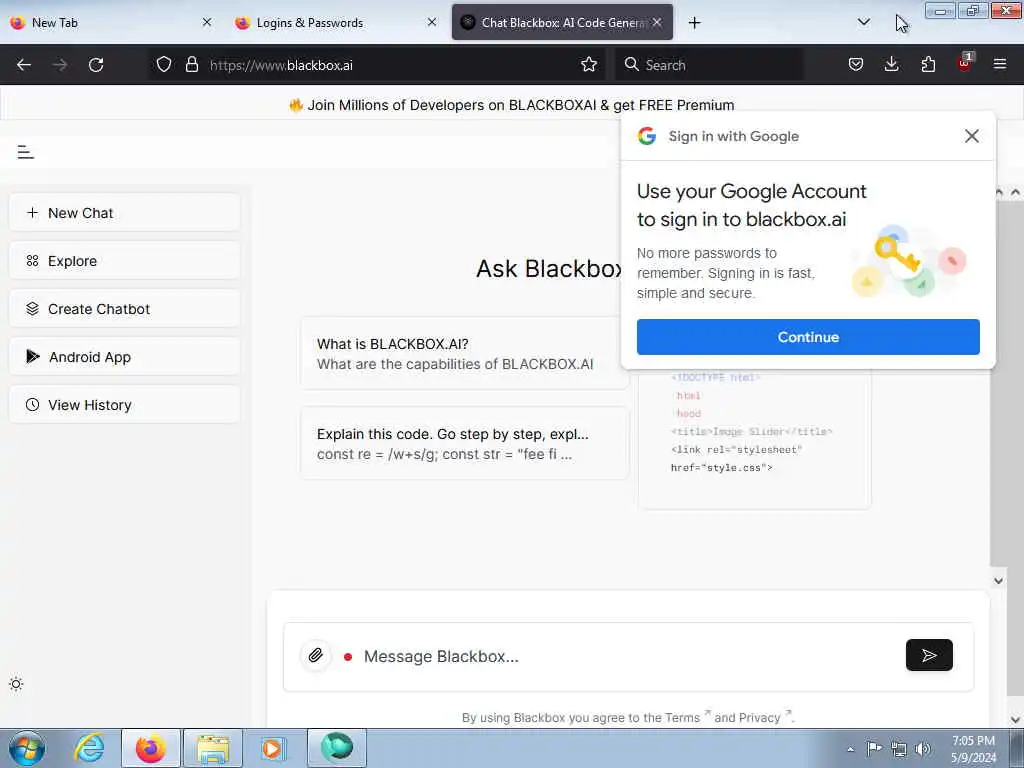Show hidden tray icons arrow
Image resolution: width=1024 pixels, height=768 pixels.
[850, 749]
